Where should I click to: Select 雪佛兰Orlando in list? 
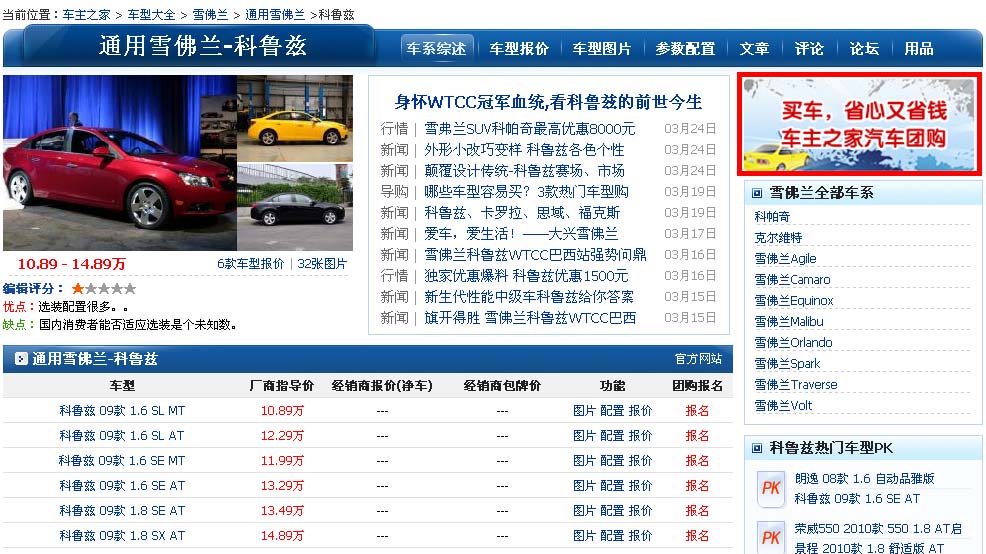click(x=793, y=343)
